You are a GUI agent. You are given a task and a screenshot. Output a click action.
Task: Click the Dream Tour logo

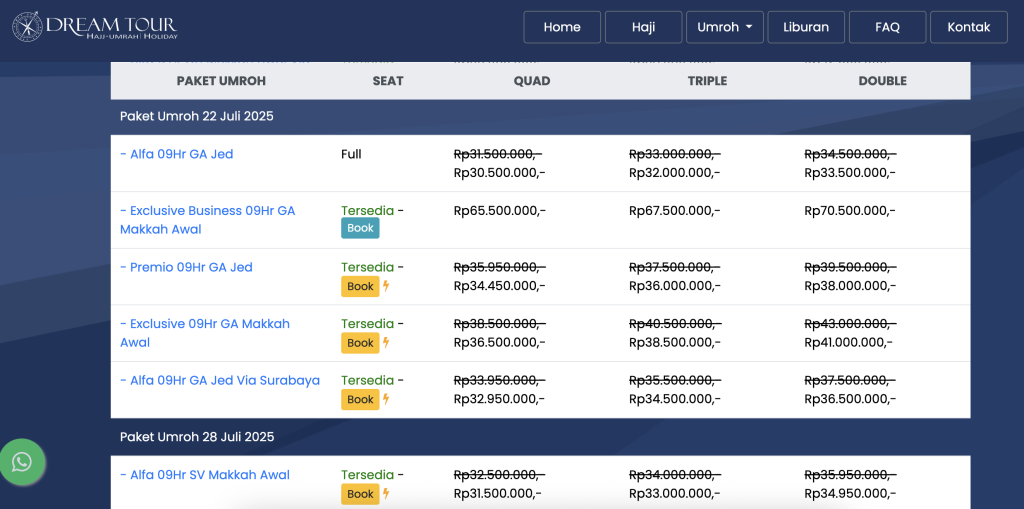[x=95, y=27]
